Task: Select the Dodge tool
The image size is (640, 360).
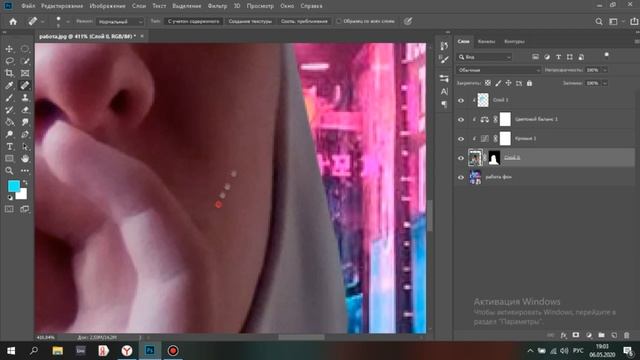Action: [9, 134]
